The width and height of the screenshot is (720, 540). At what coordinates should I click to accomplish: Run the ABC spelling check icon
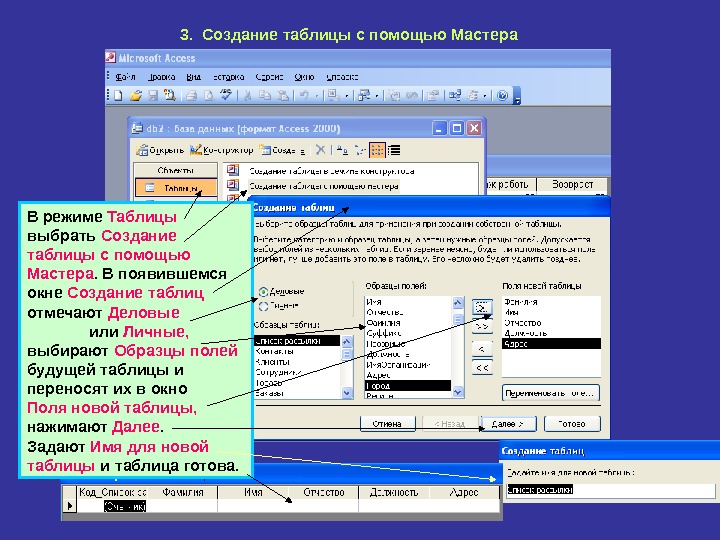225,95
